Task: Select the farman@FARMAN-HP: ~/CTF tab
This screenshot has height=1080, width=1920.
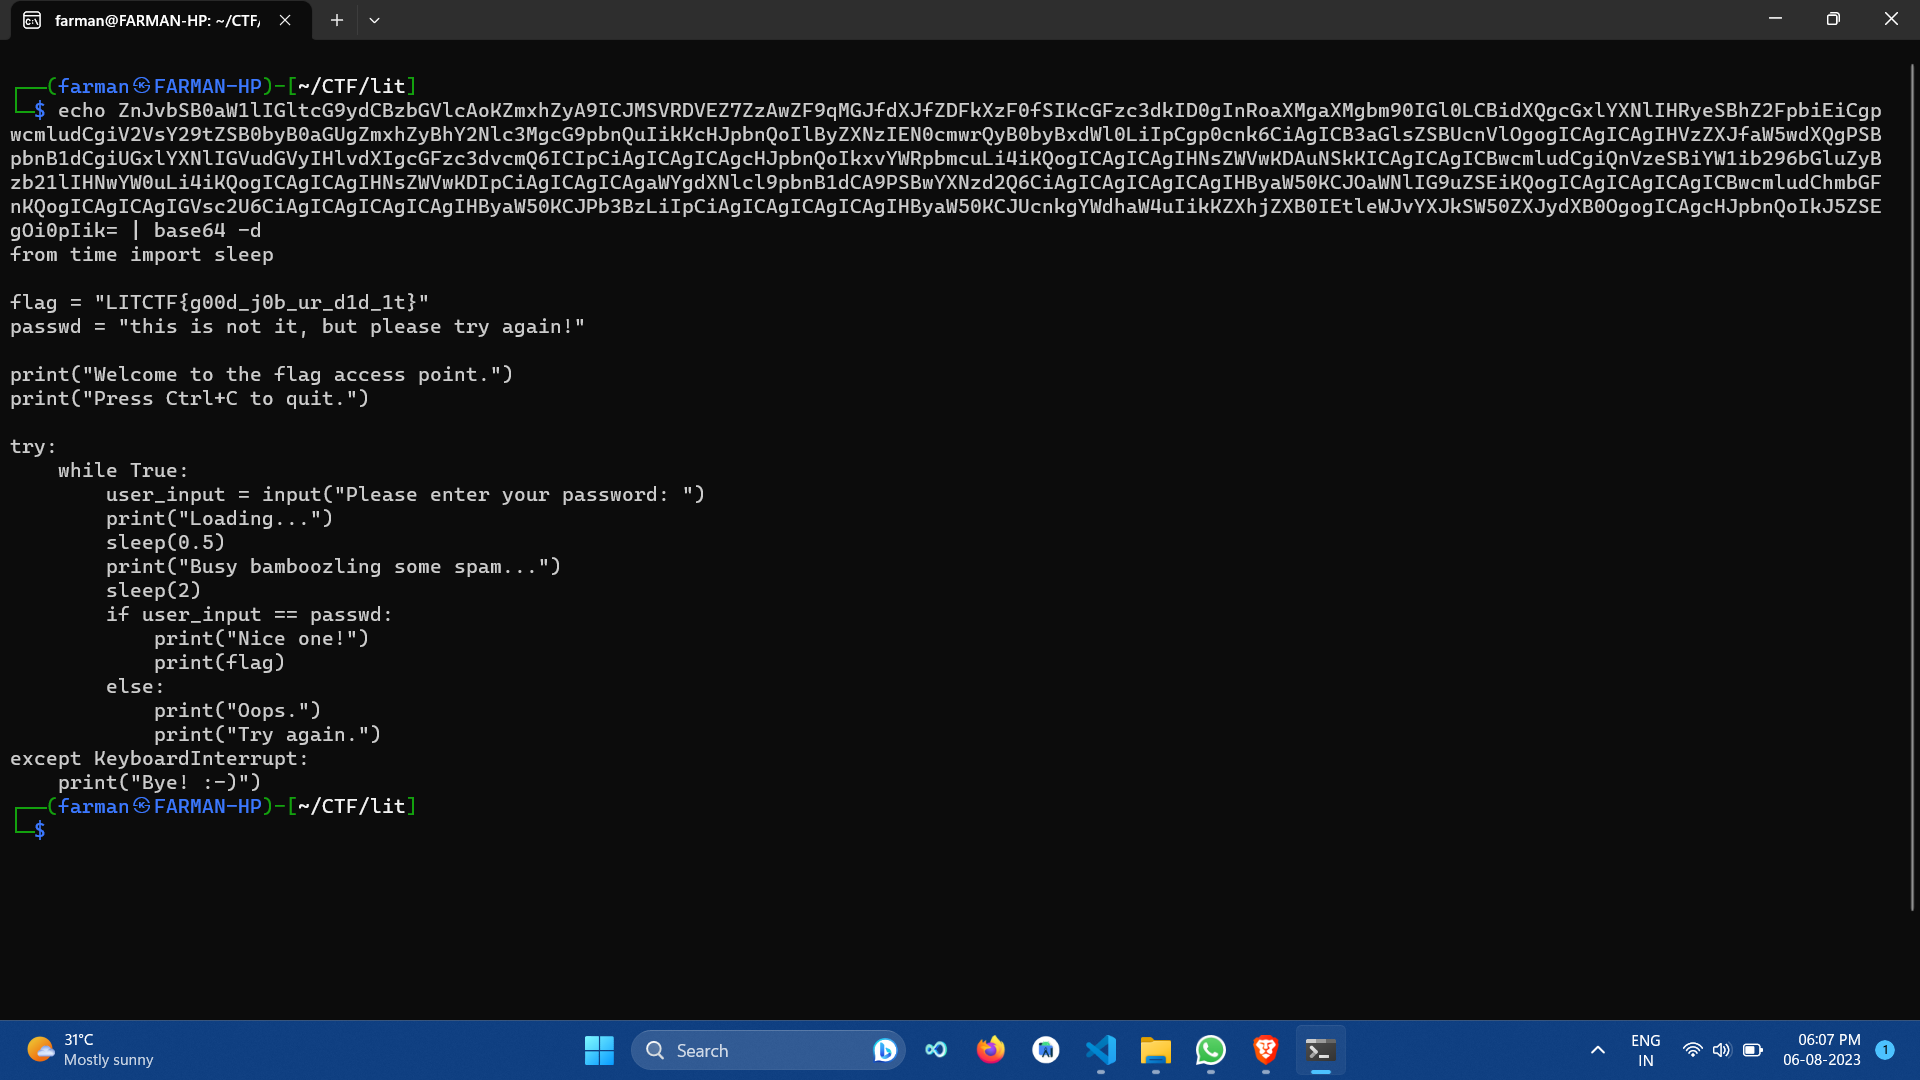Action: pos(161,20)
